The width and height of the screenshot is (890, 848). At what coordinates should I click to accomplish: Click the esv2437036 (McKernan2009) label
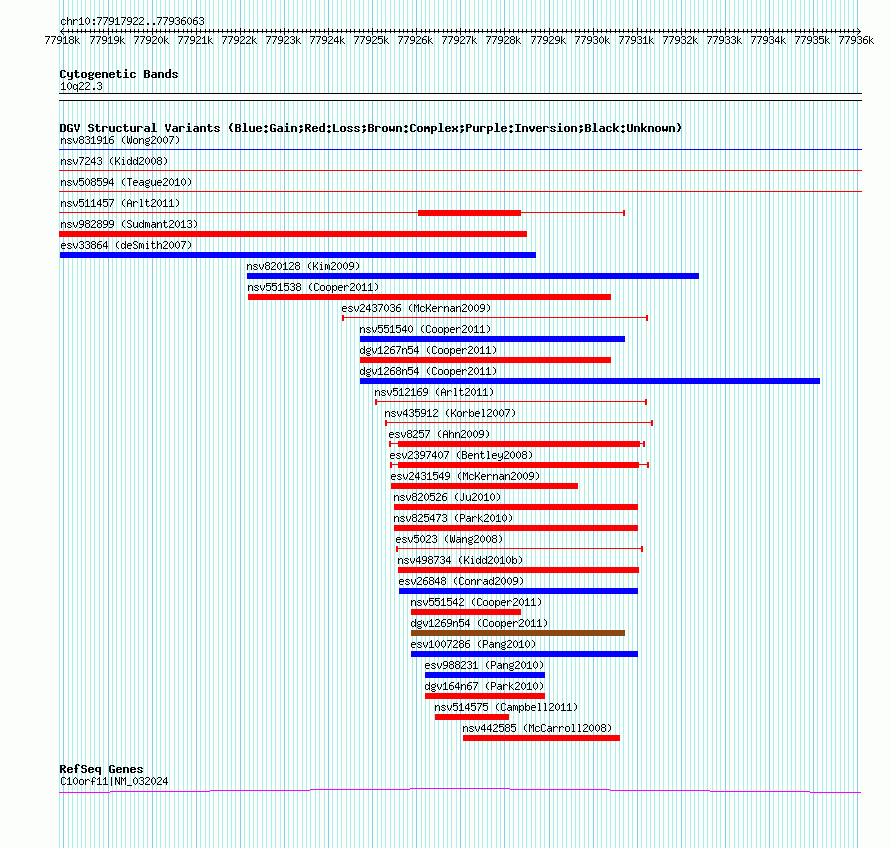pyautogui.click(x=416, y=308)
